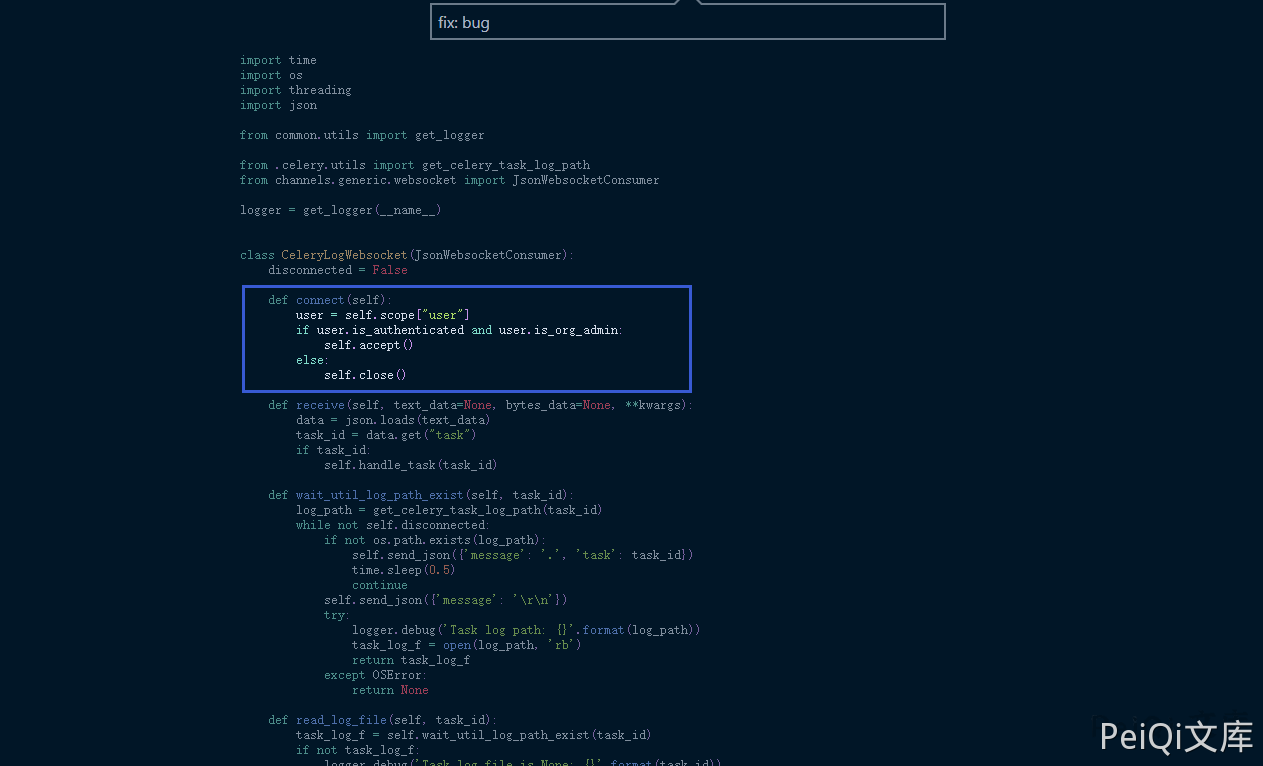This screenshot has height=766, width=1263.
Task: Click the self.close() call
Action: [365, 375]
